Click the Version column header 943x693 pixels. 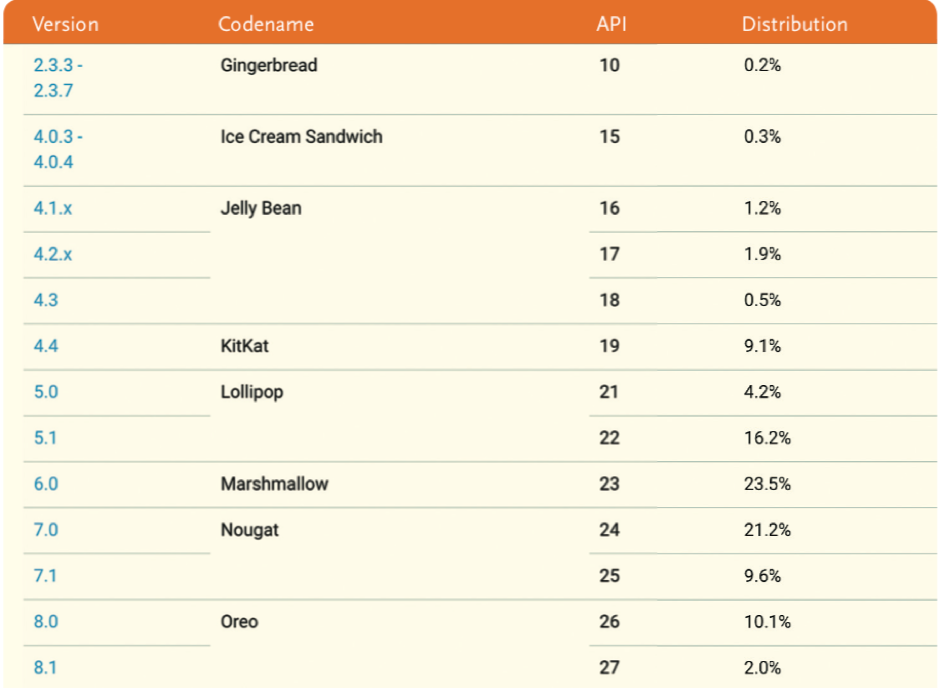click(x=65, y=24)
